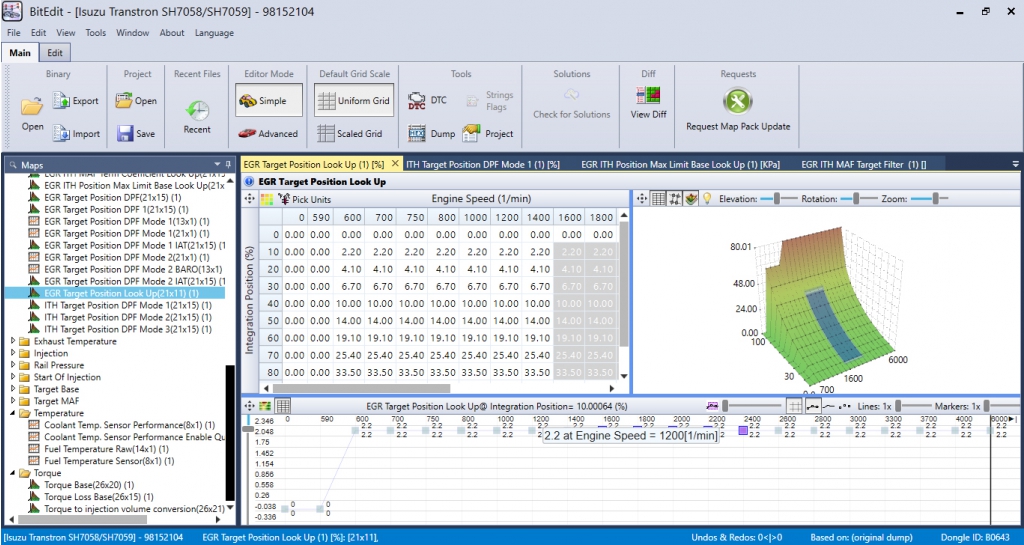Open a project with the Project Open icon
1024x545 pixels.
123,101
